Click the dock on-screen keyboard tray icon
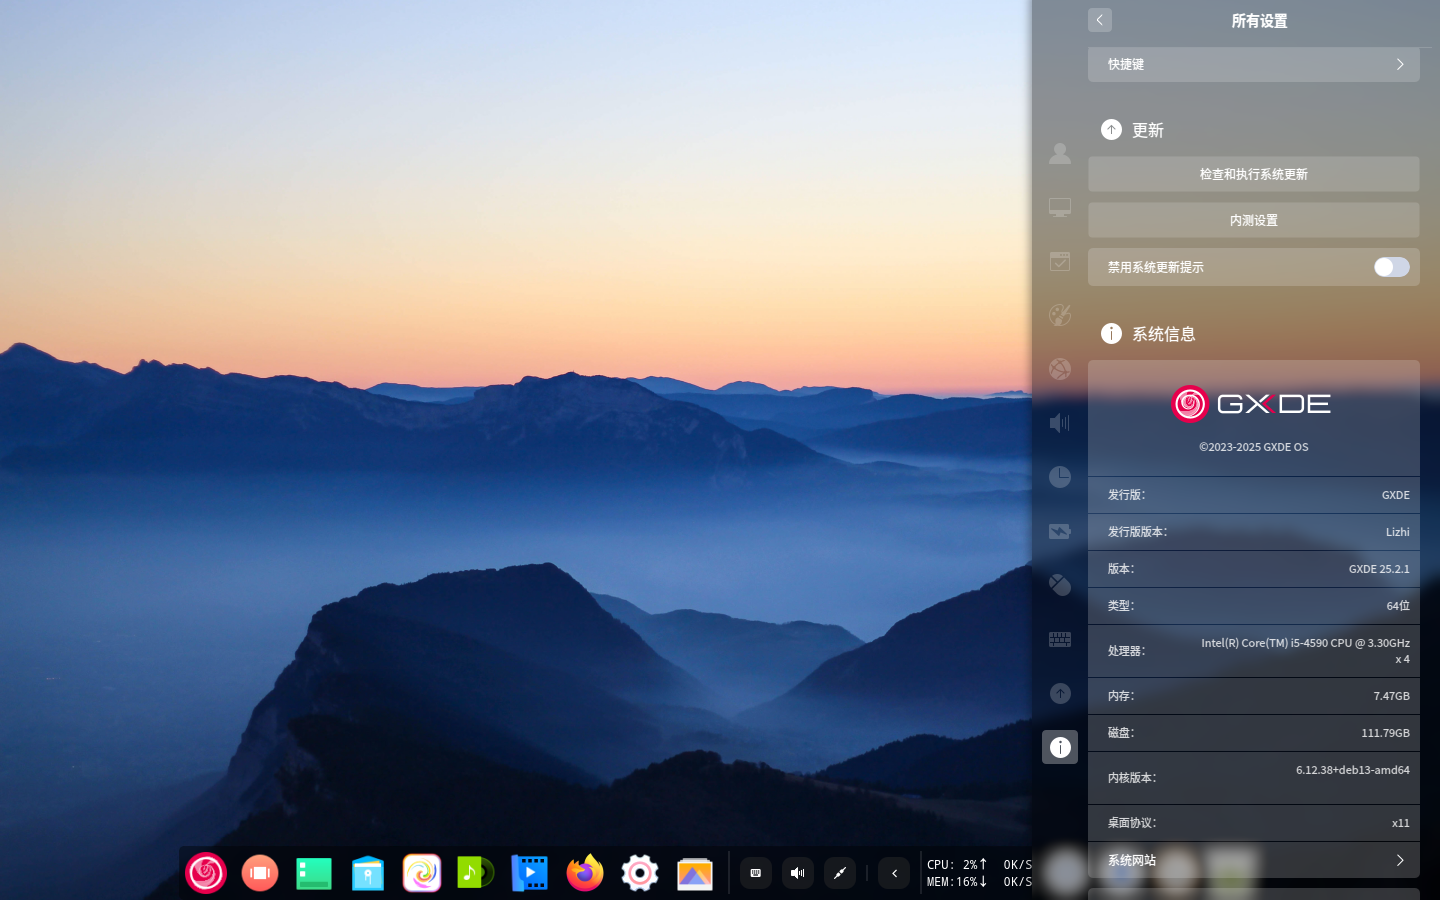Screen dimensions: 1440x900 [x=756, y=873]
